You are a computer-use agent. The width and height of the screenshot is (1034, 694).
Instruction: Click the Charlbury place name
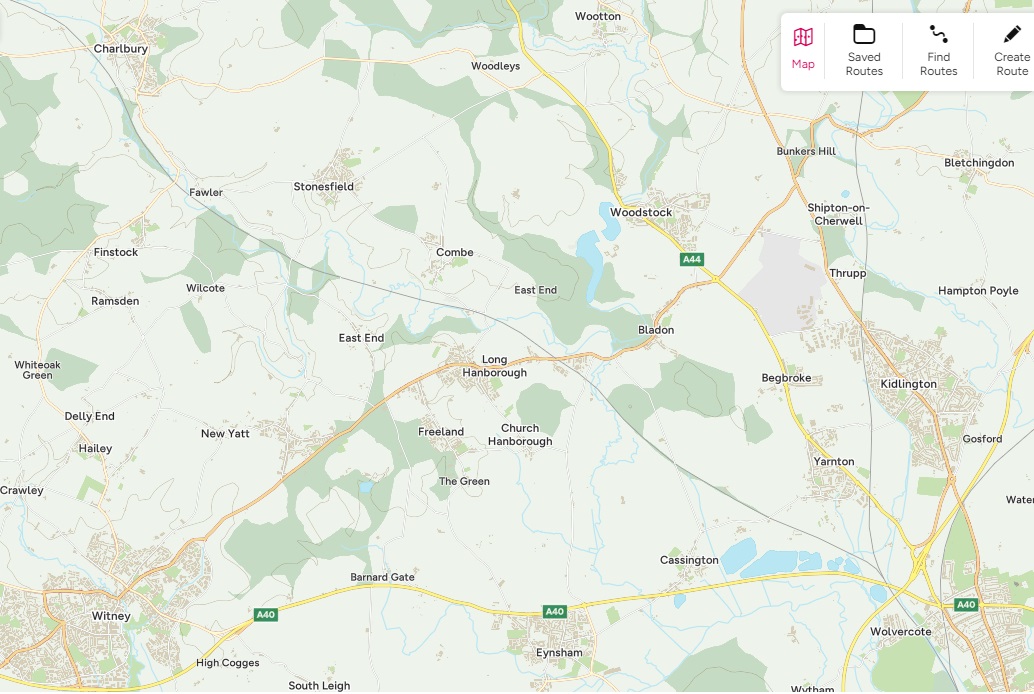pyautogui.click(x=121, y=49)
